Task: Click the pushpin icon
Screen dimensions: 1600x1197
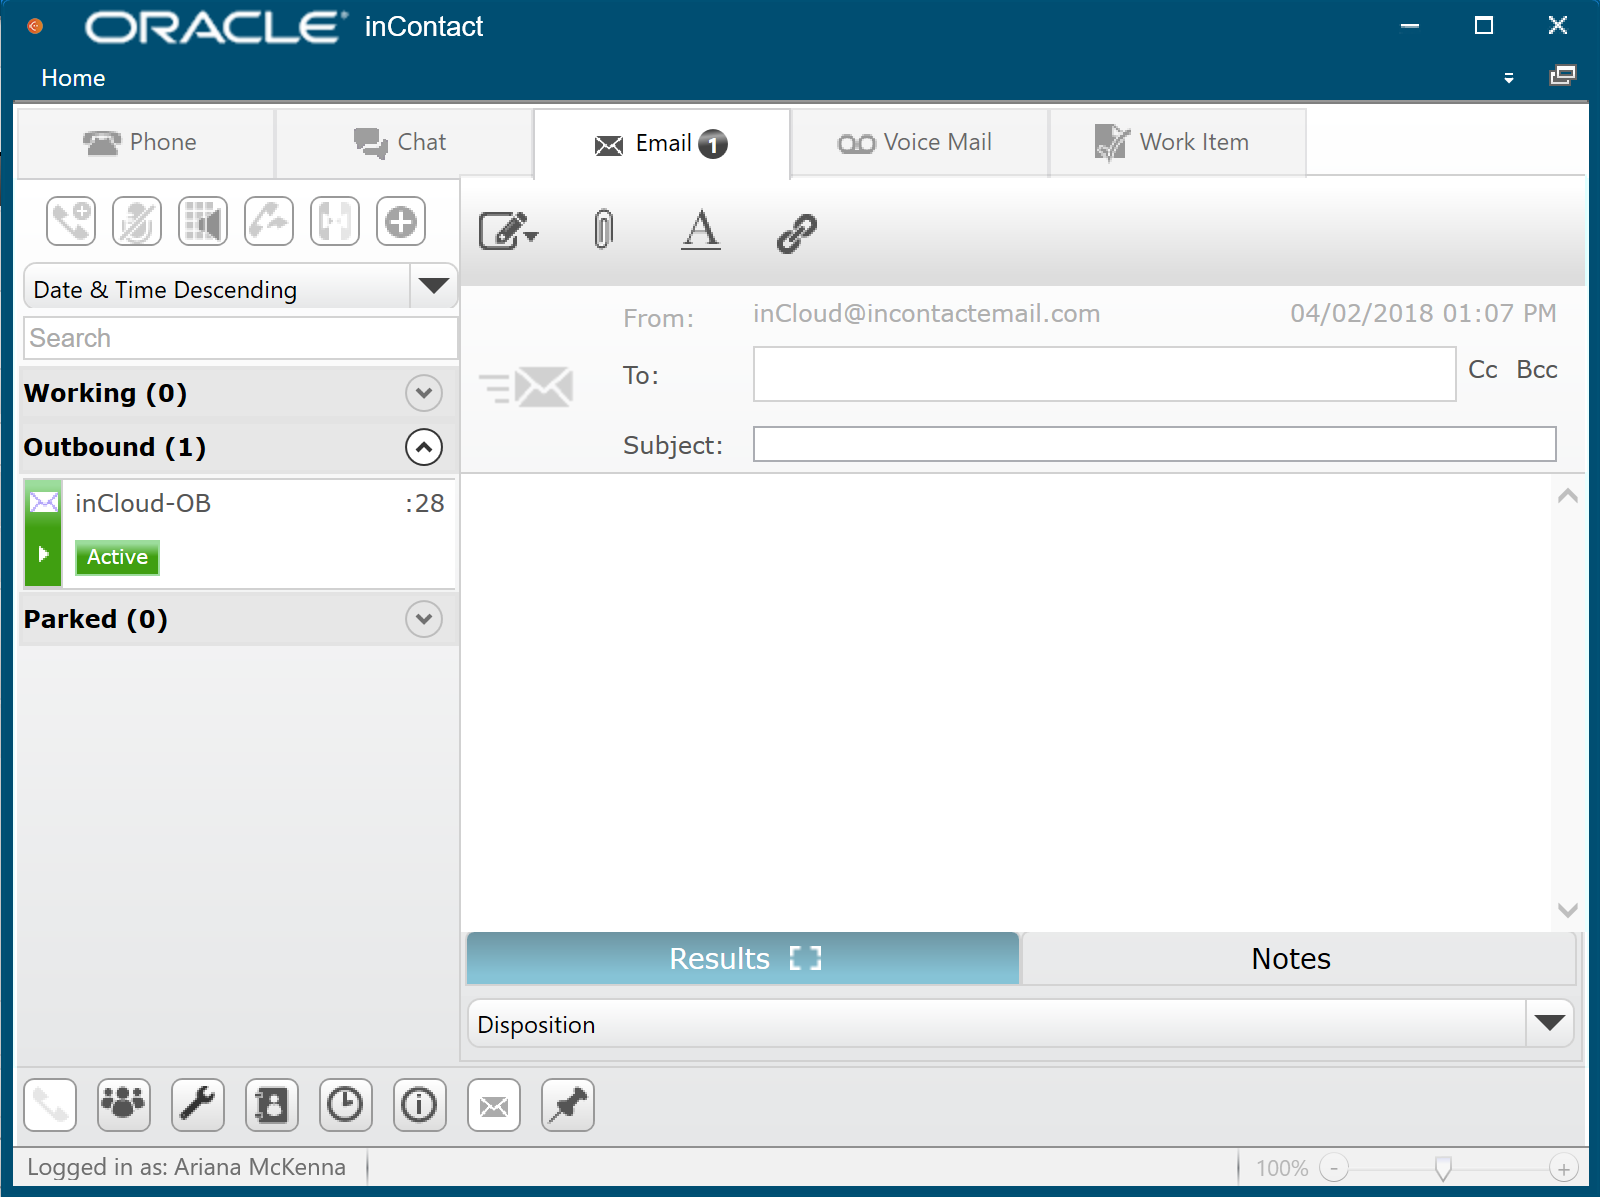Action: tap(568, 1105)
